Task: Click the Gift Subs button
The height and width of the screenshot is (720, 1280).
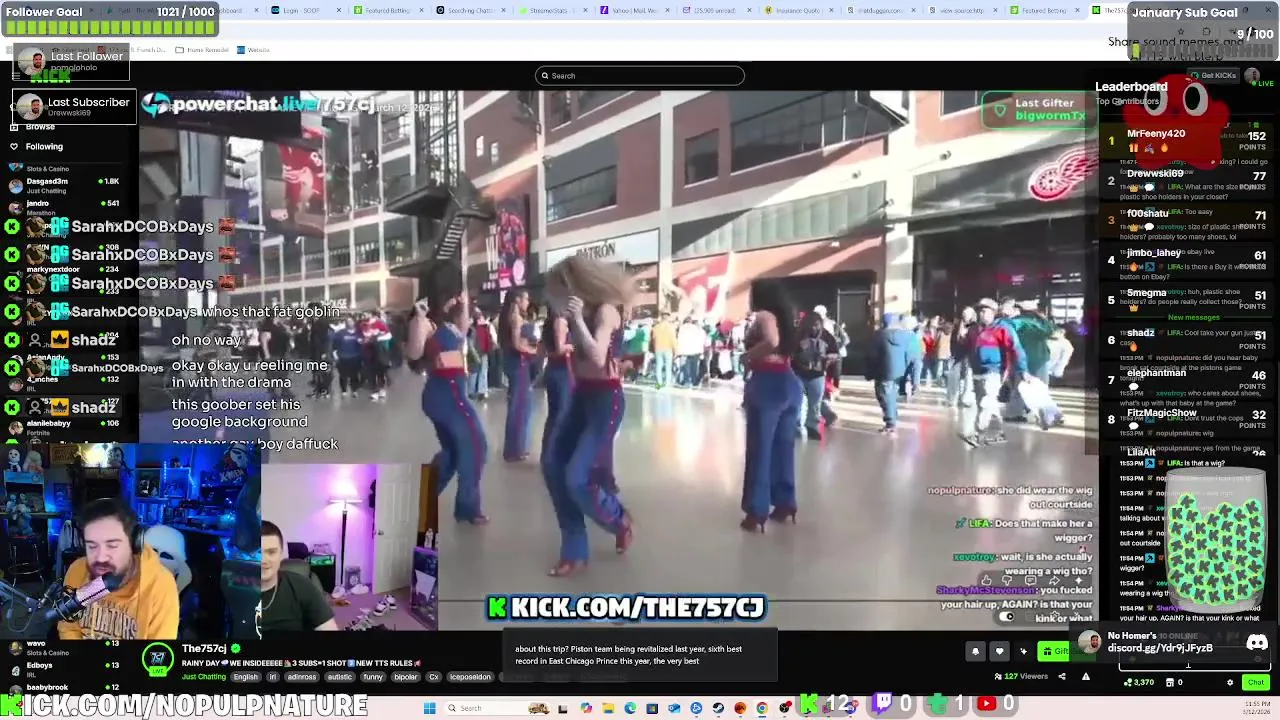Action: (x=1066, y=651)
